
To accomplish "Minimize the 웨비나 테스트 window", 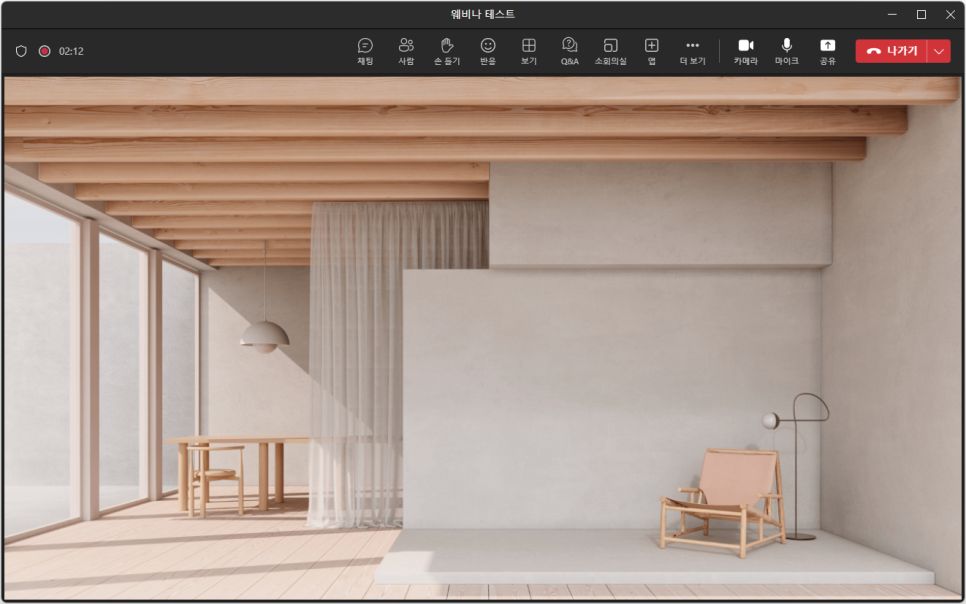I will click(892, 14).
